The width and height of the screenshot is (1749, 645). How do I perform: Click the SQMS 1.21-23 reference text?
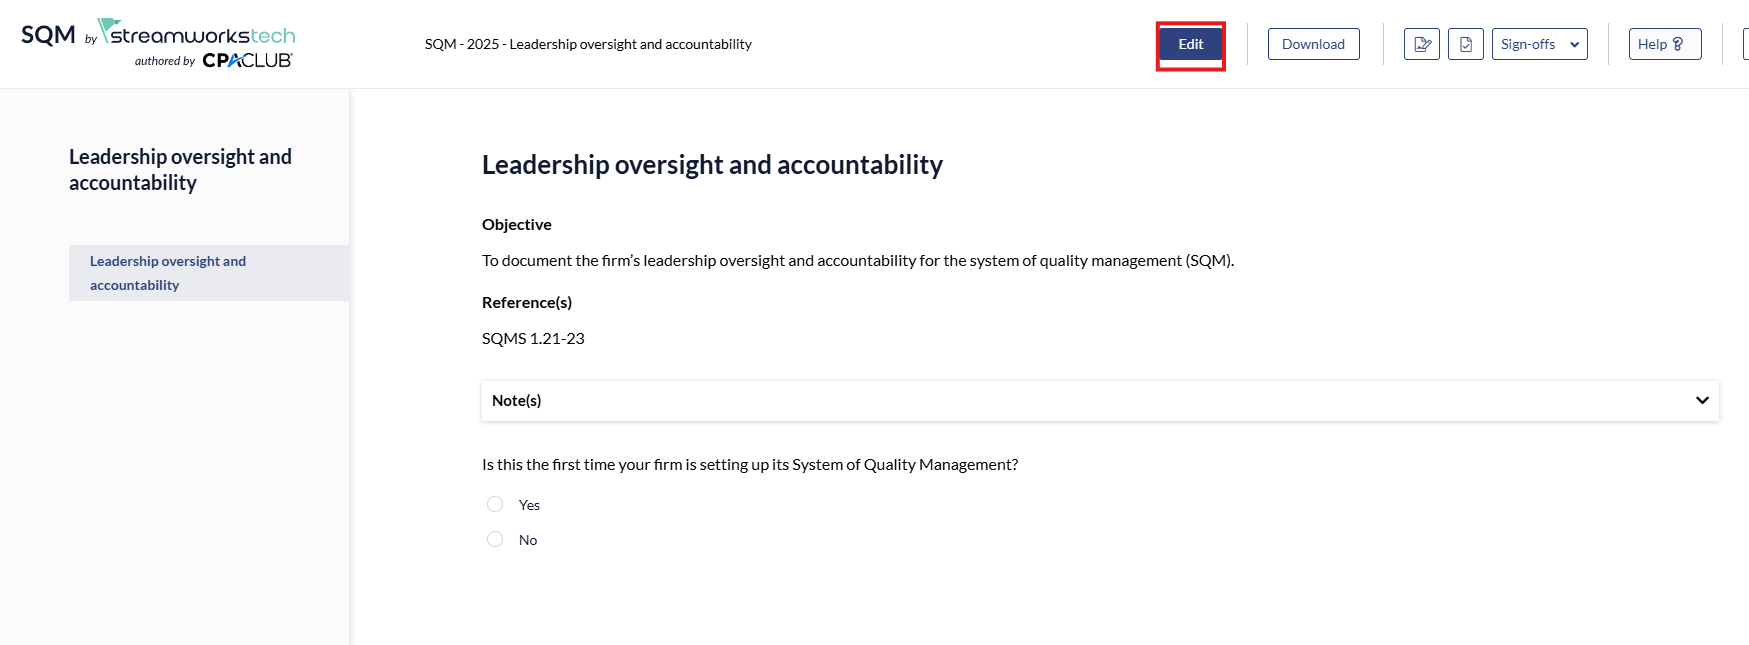coord(533,338)
